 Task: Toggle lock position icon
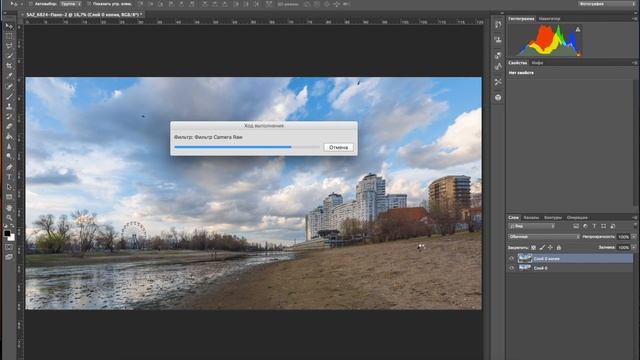[550, 247]
